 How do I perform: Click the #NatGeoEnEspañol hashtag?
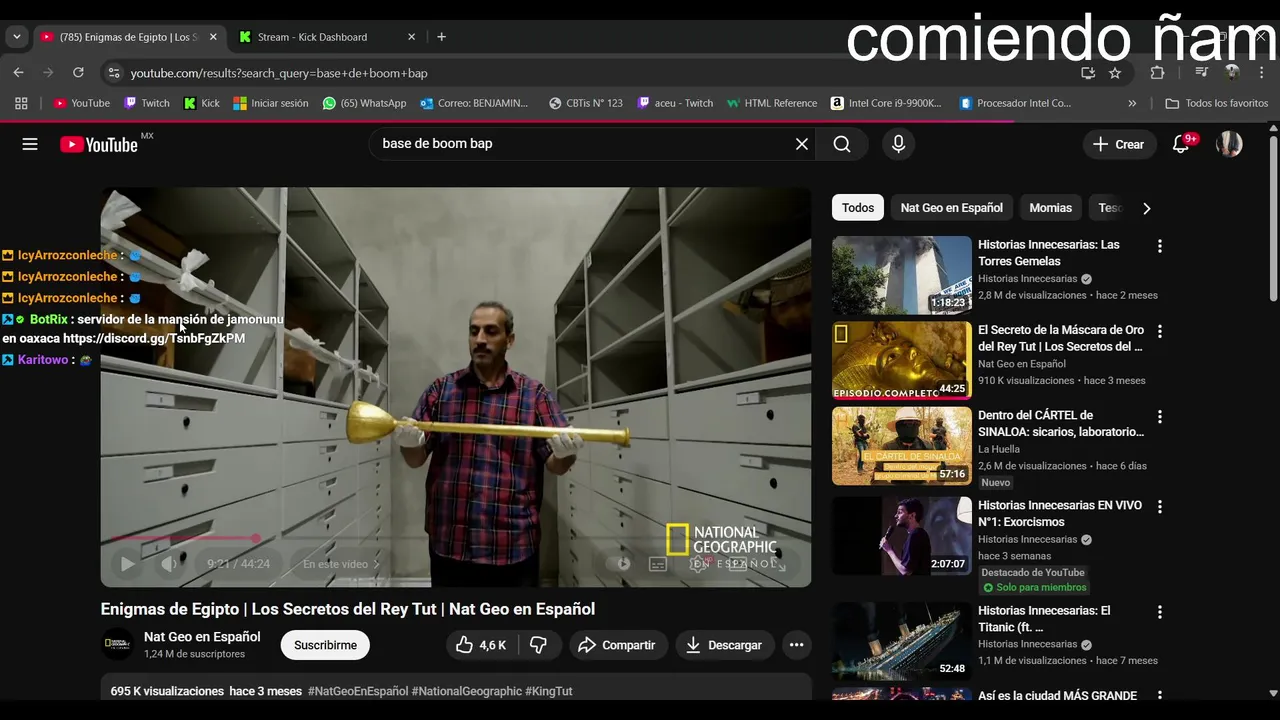pyautogui.click(x=358, y=691)
